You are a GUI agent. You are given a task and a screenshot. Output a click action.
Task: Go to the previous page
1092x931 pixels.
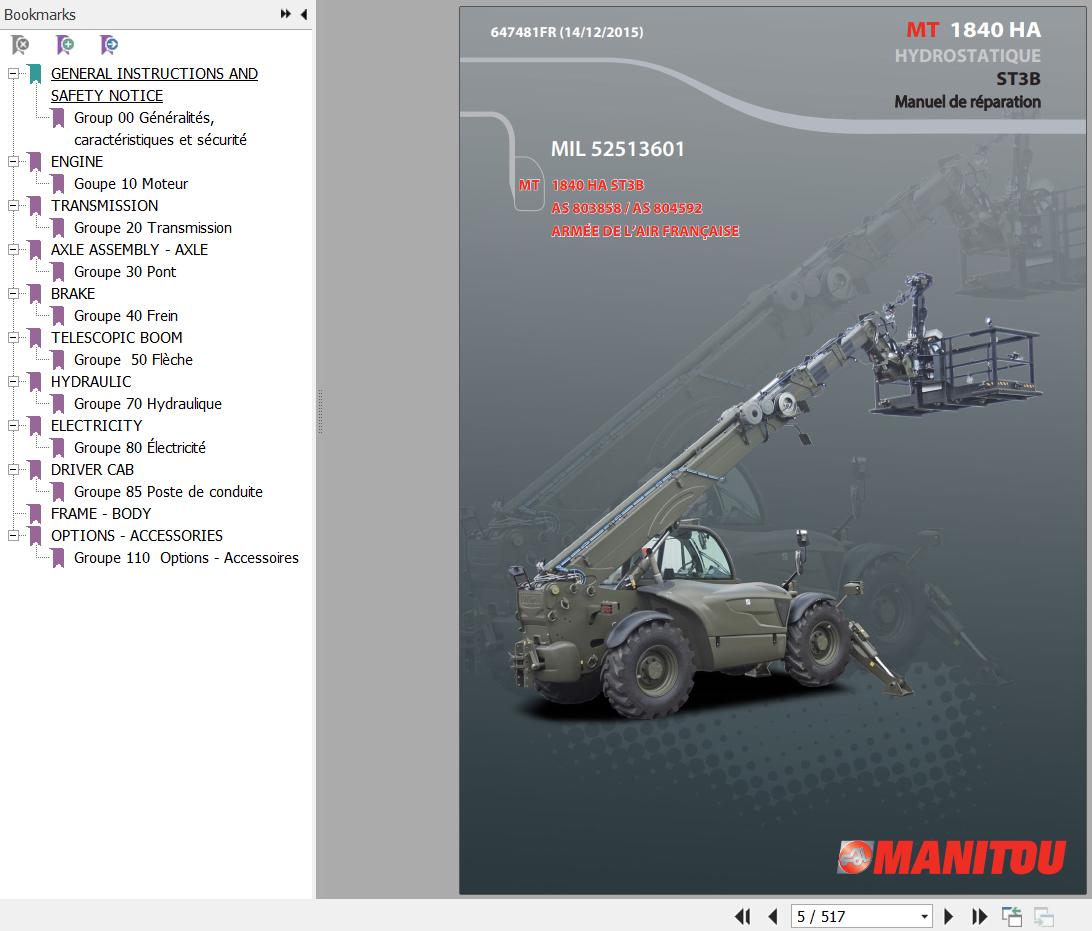click(x=772, y=916)
